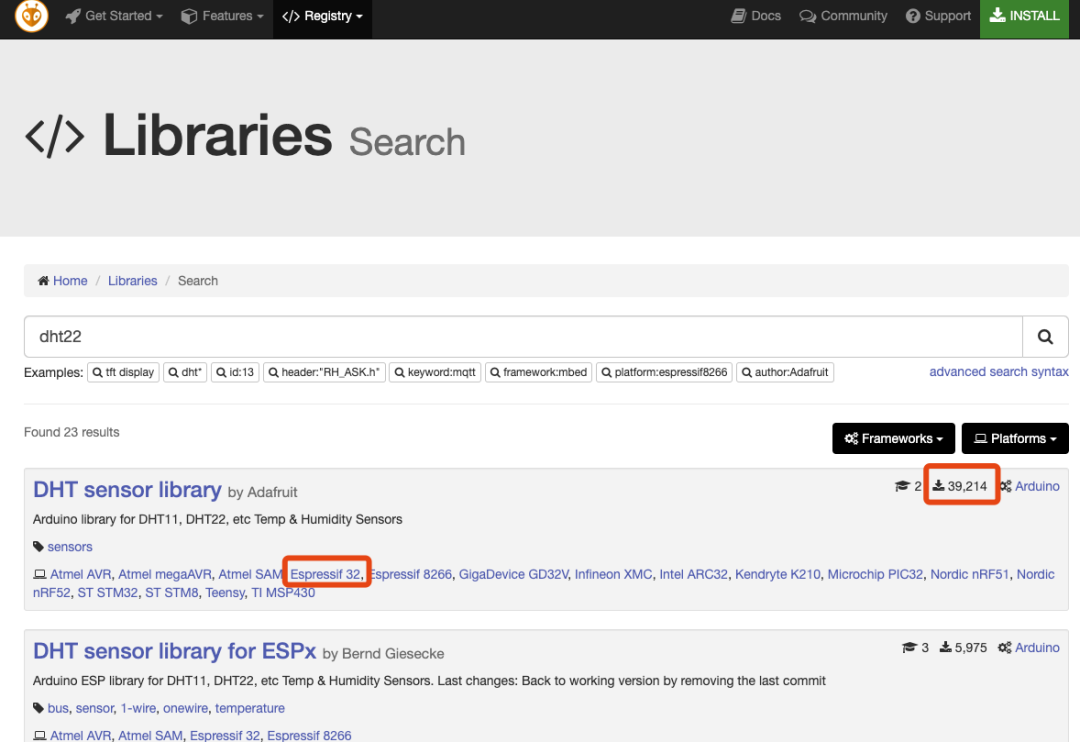This screenshot has height=742, width=1080.
Task: Open the Get Started menu
Action: pos(114,16)
